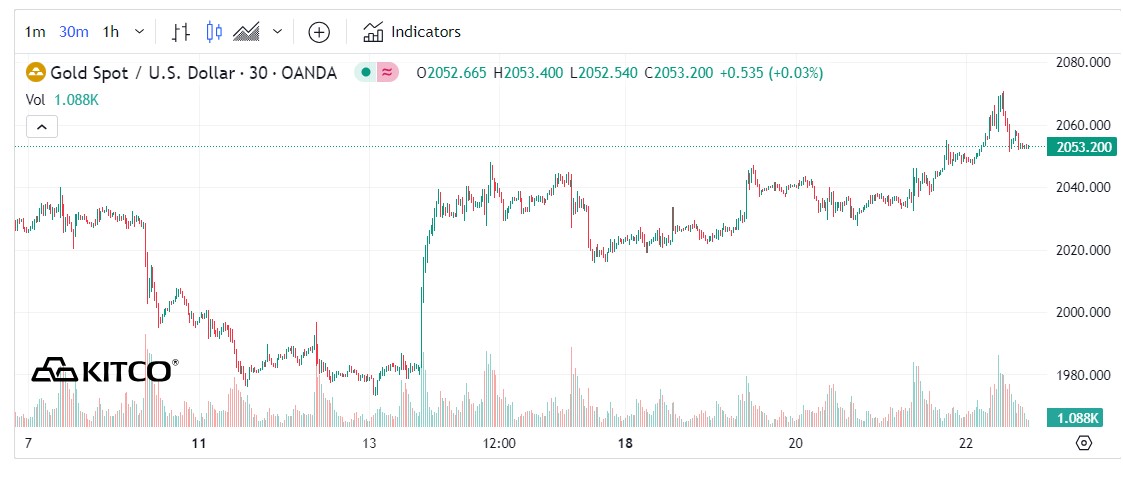Collapse the indicator legend with the chevron
Viewport: 1123px width, 482px height.
42,127
